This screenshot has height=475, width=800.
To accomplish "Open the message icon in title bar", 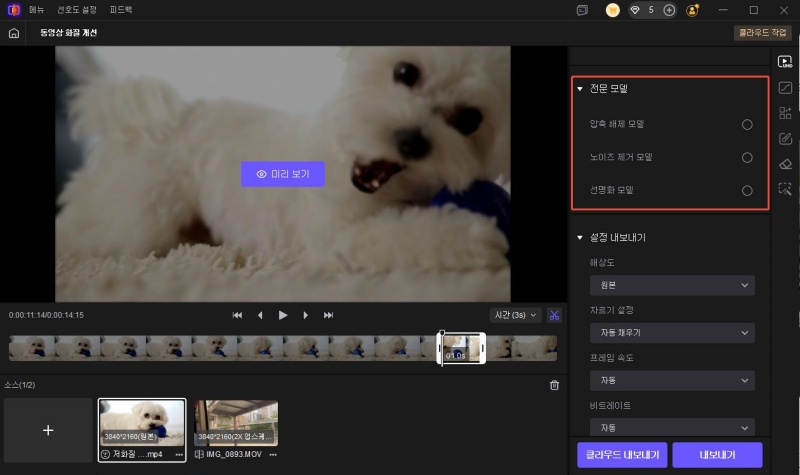I will (583, 10).
